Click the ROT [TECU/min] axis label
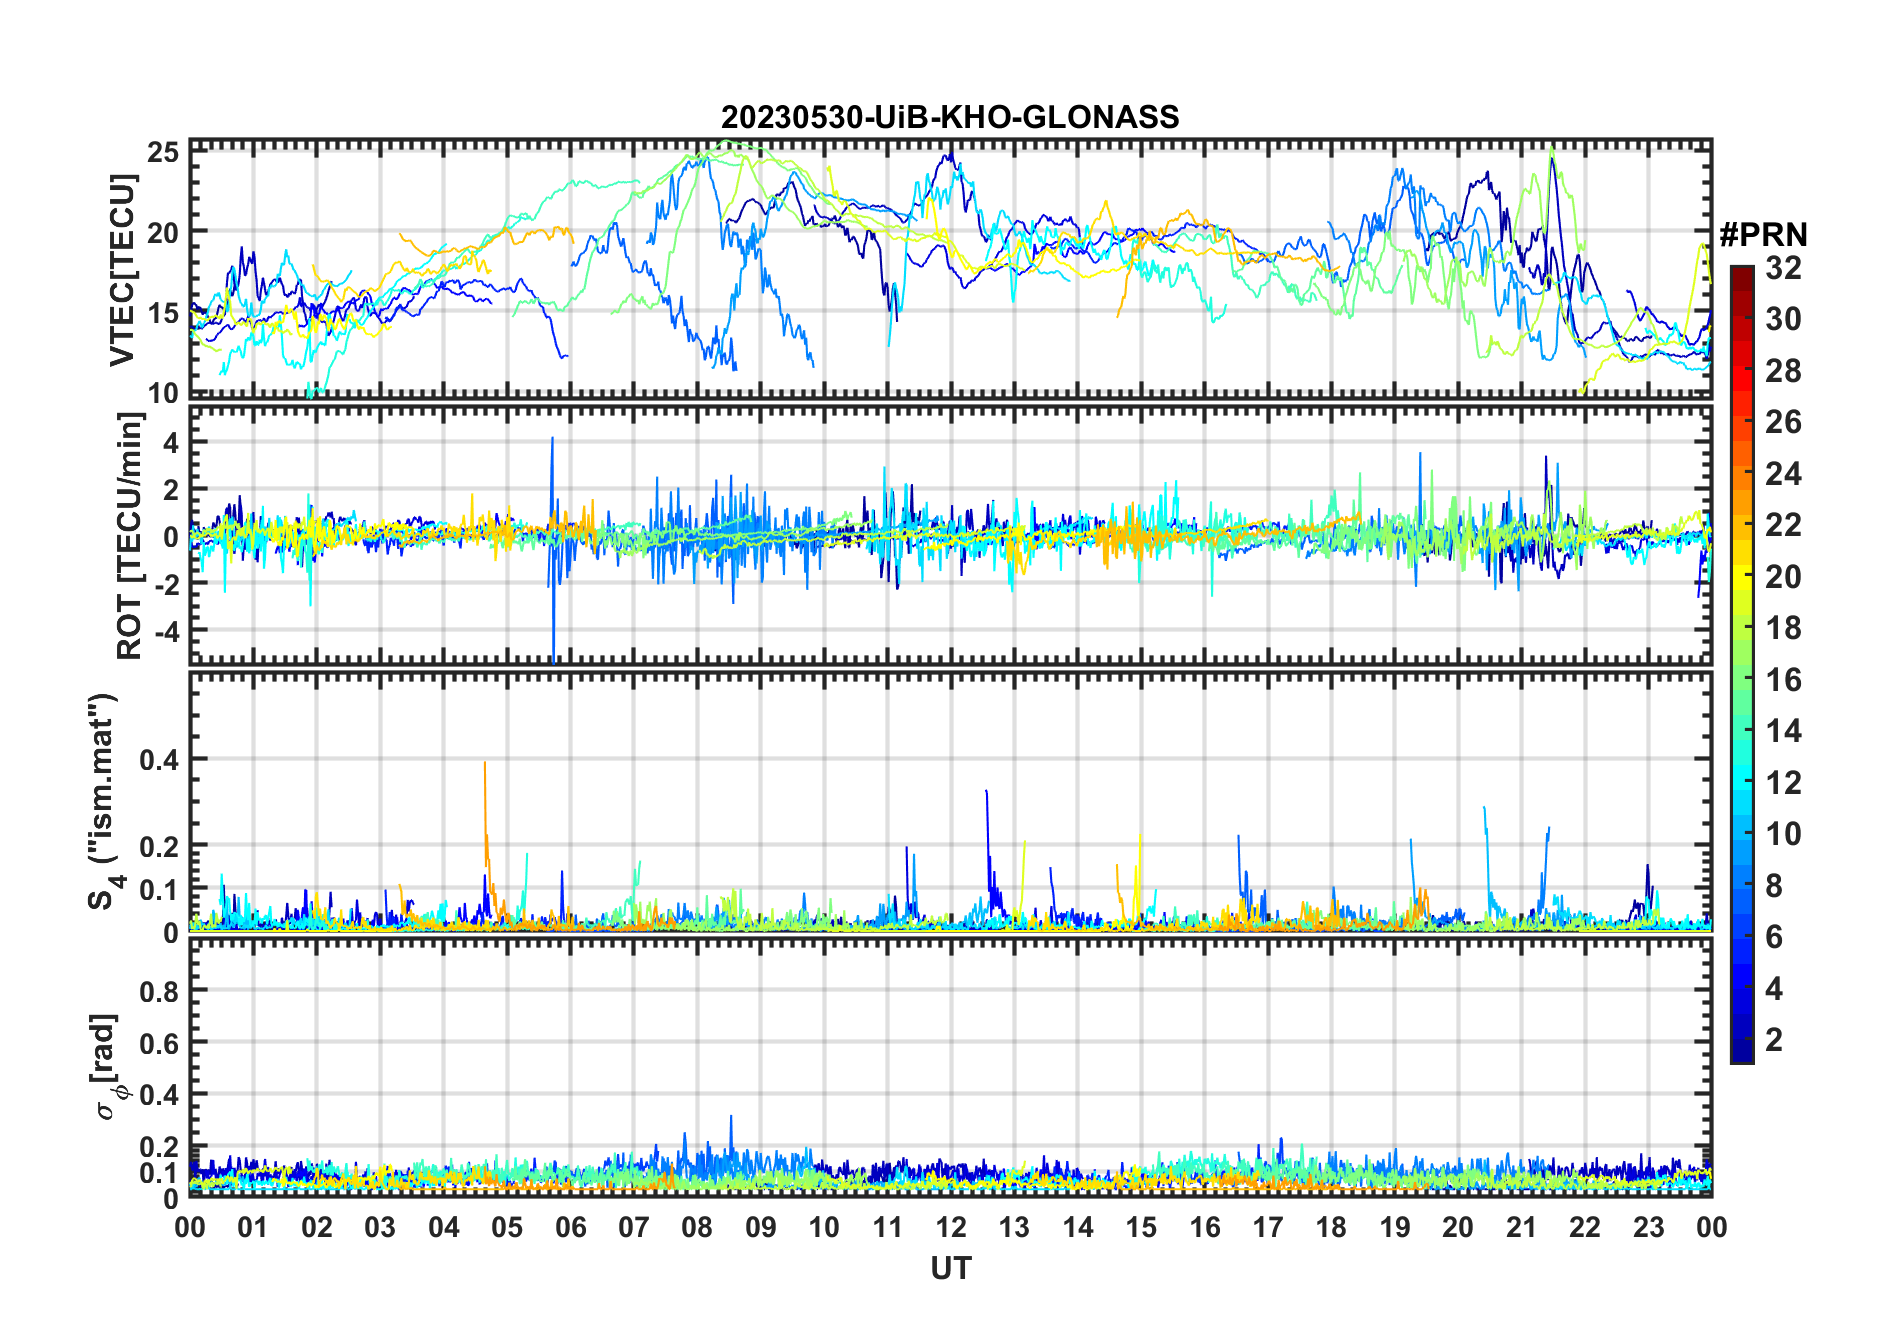The height and width of the screenshot is (1330, 1902). pyautogui.click(x=129, y=536)
